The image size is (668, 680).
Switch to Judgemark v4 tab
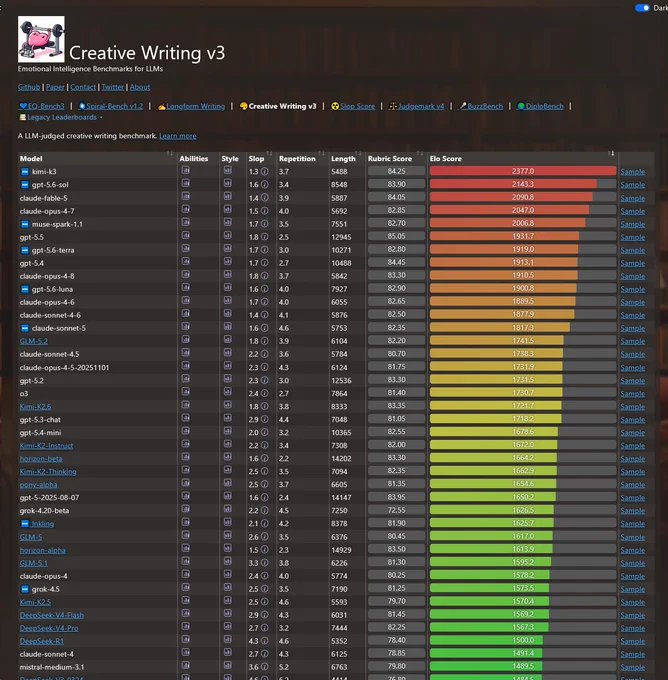coord(416,106)
